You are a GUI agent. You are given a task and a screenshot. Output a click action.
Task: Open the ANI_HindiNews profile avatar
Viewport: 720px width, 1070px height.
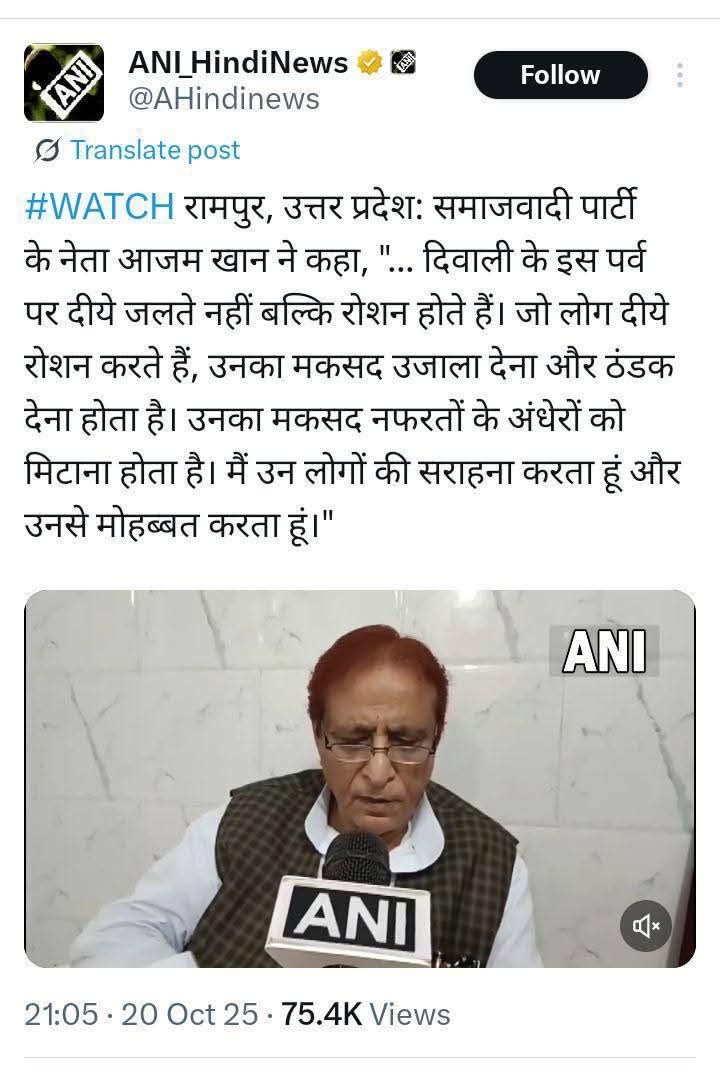click(63, 83)
